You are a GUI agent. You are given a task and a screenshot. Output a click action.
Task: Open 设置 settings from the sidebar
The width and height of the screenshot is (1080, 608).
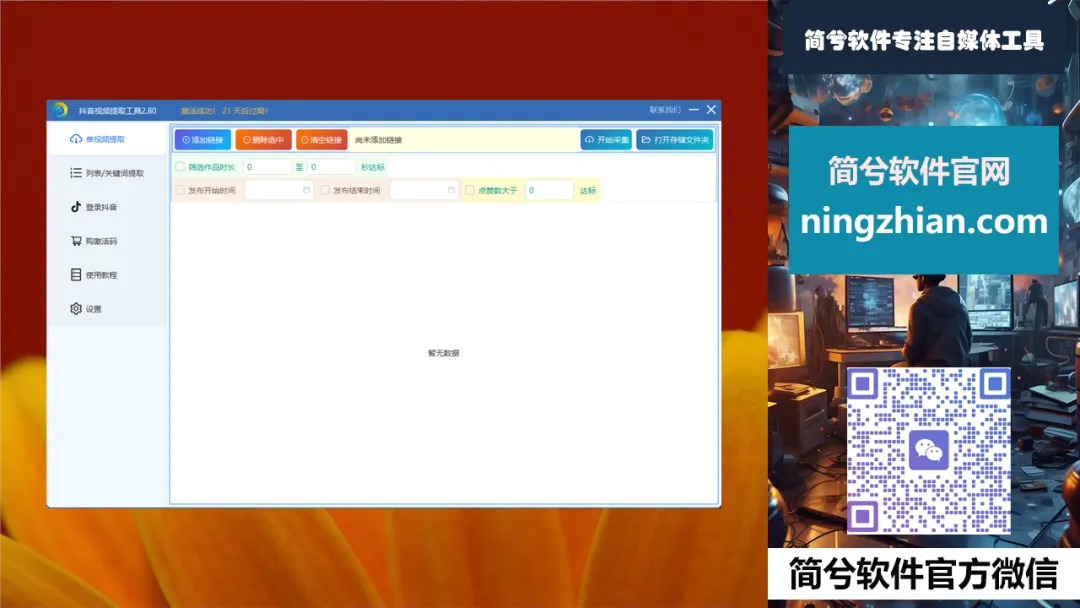pyautogui.click(x=86, y=308)
